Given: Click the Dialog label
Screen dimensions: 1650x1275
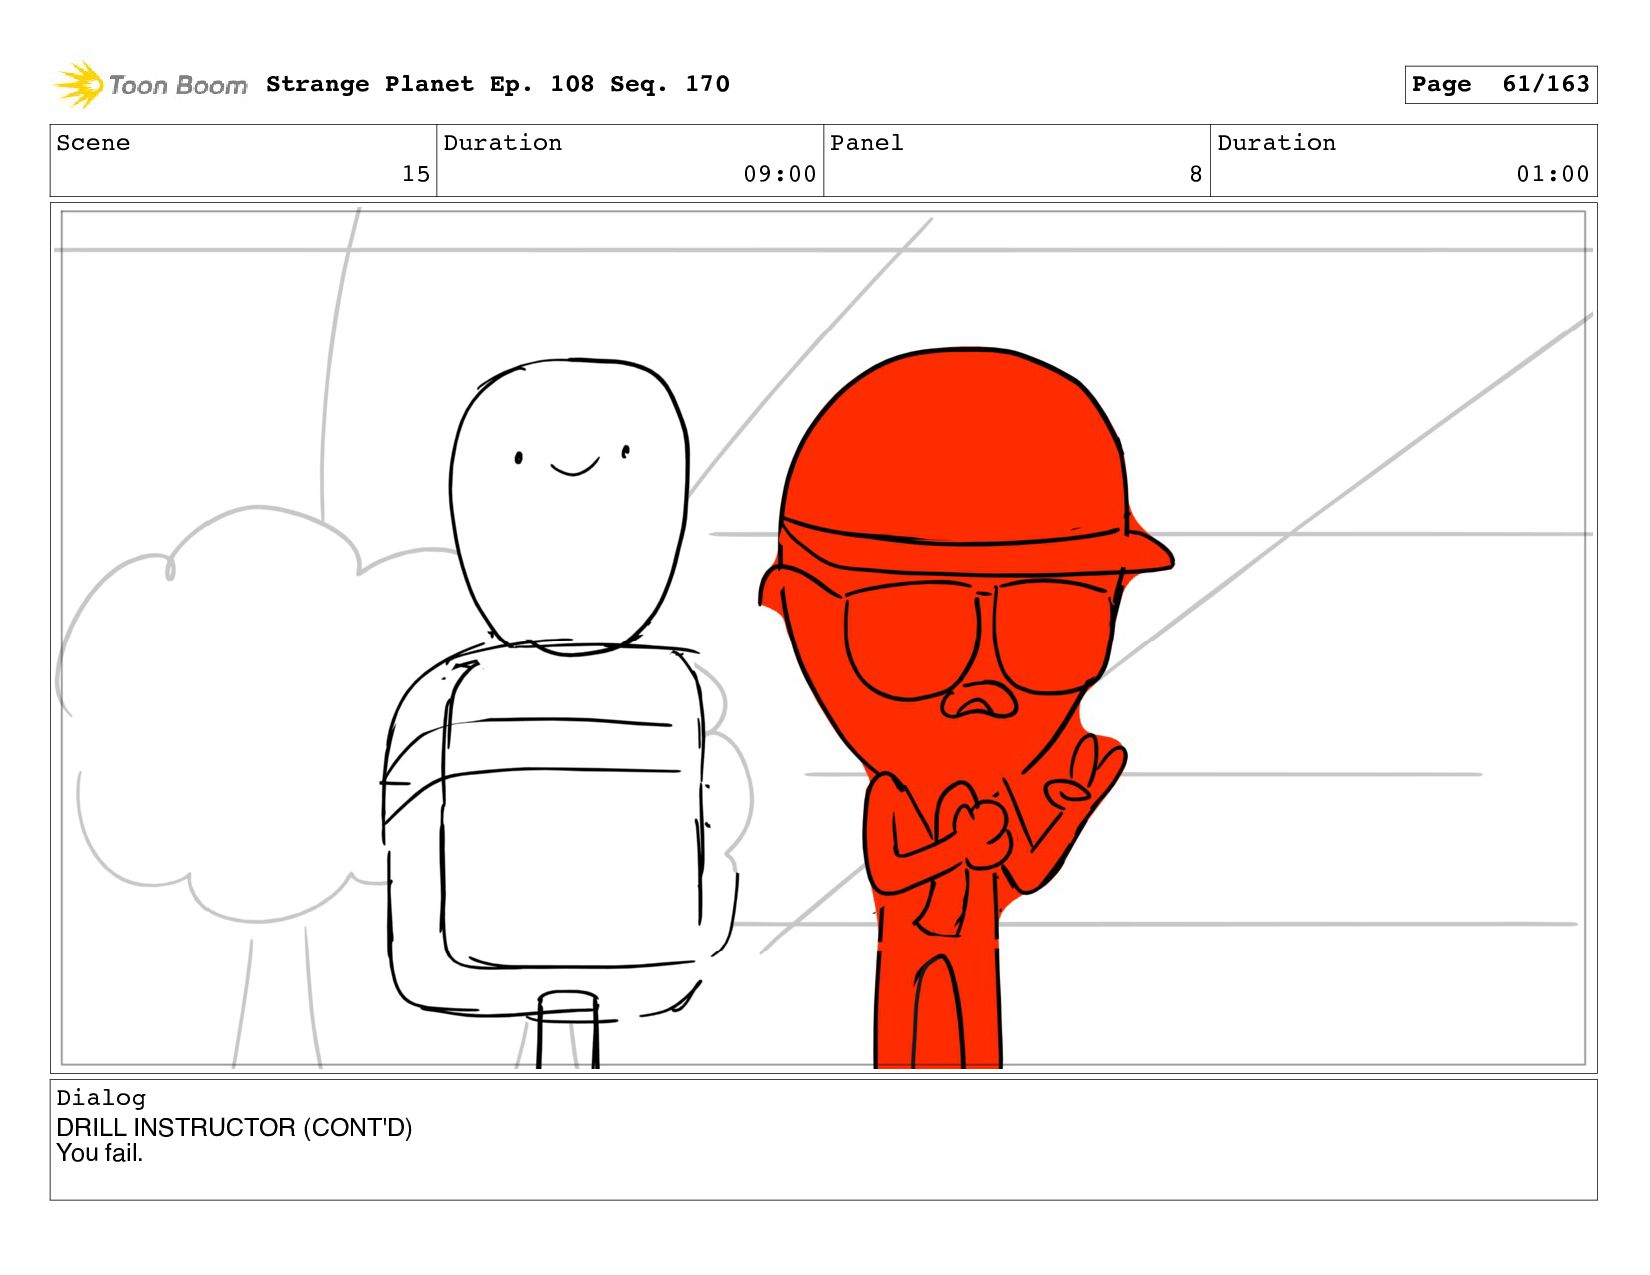Looking at the screenshot, I should 101,1098.
